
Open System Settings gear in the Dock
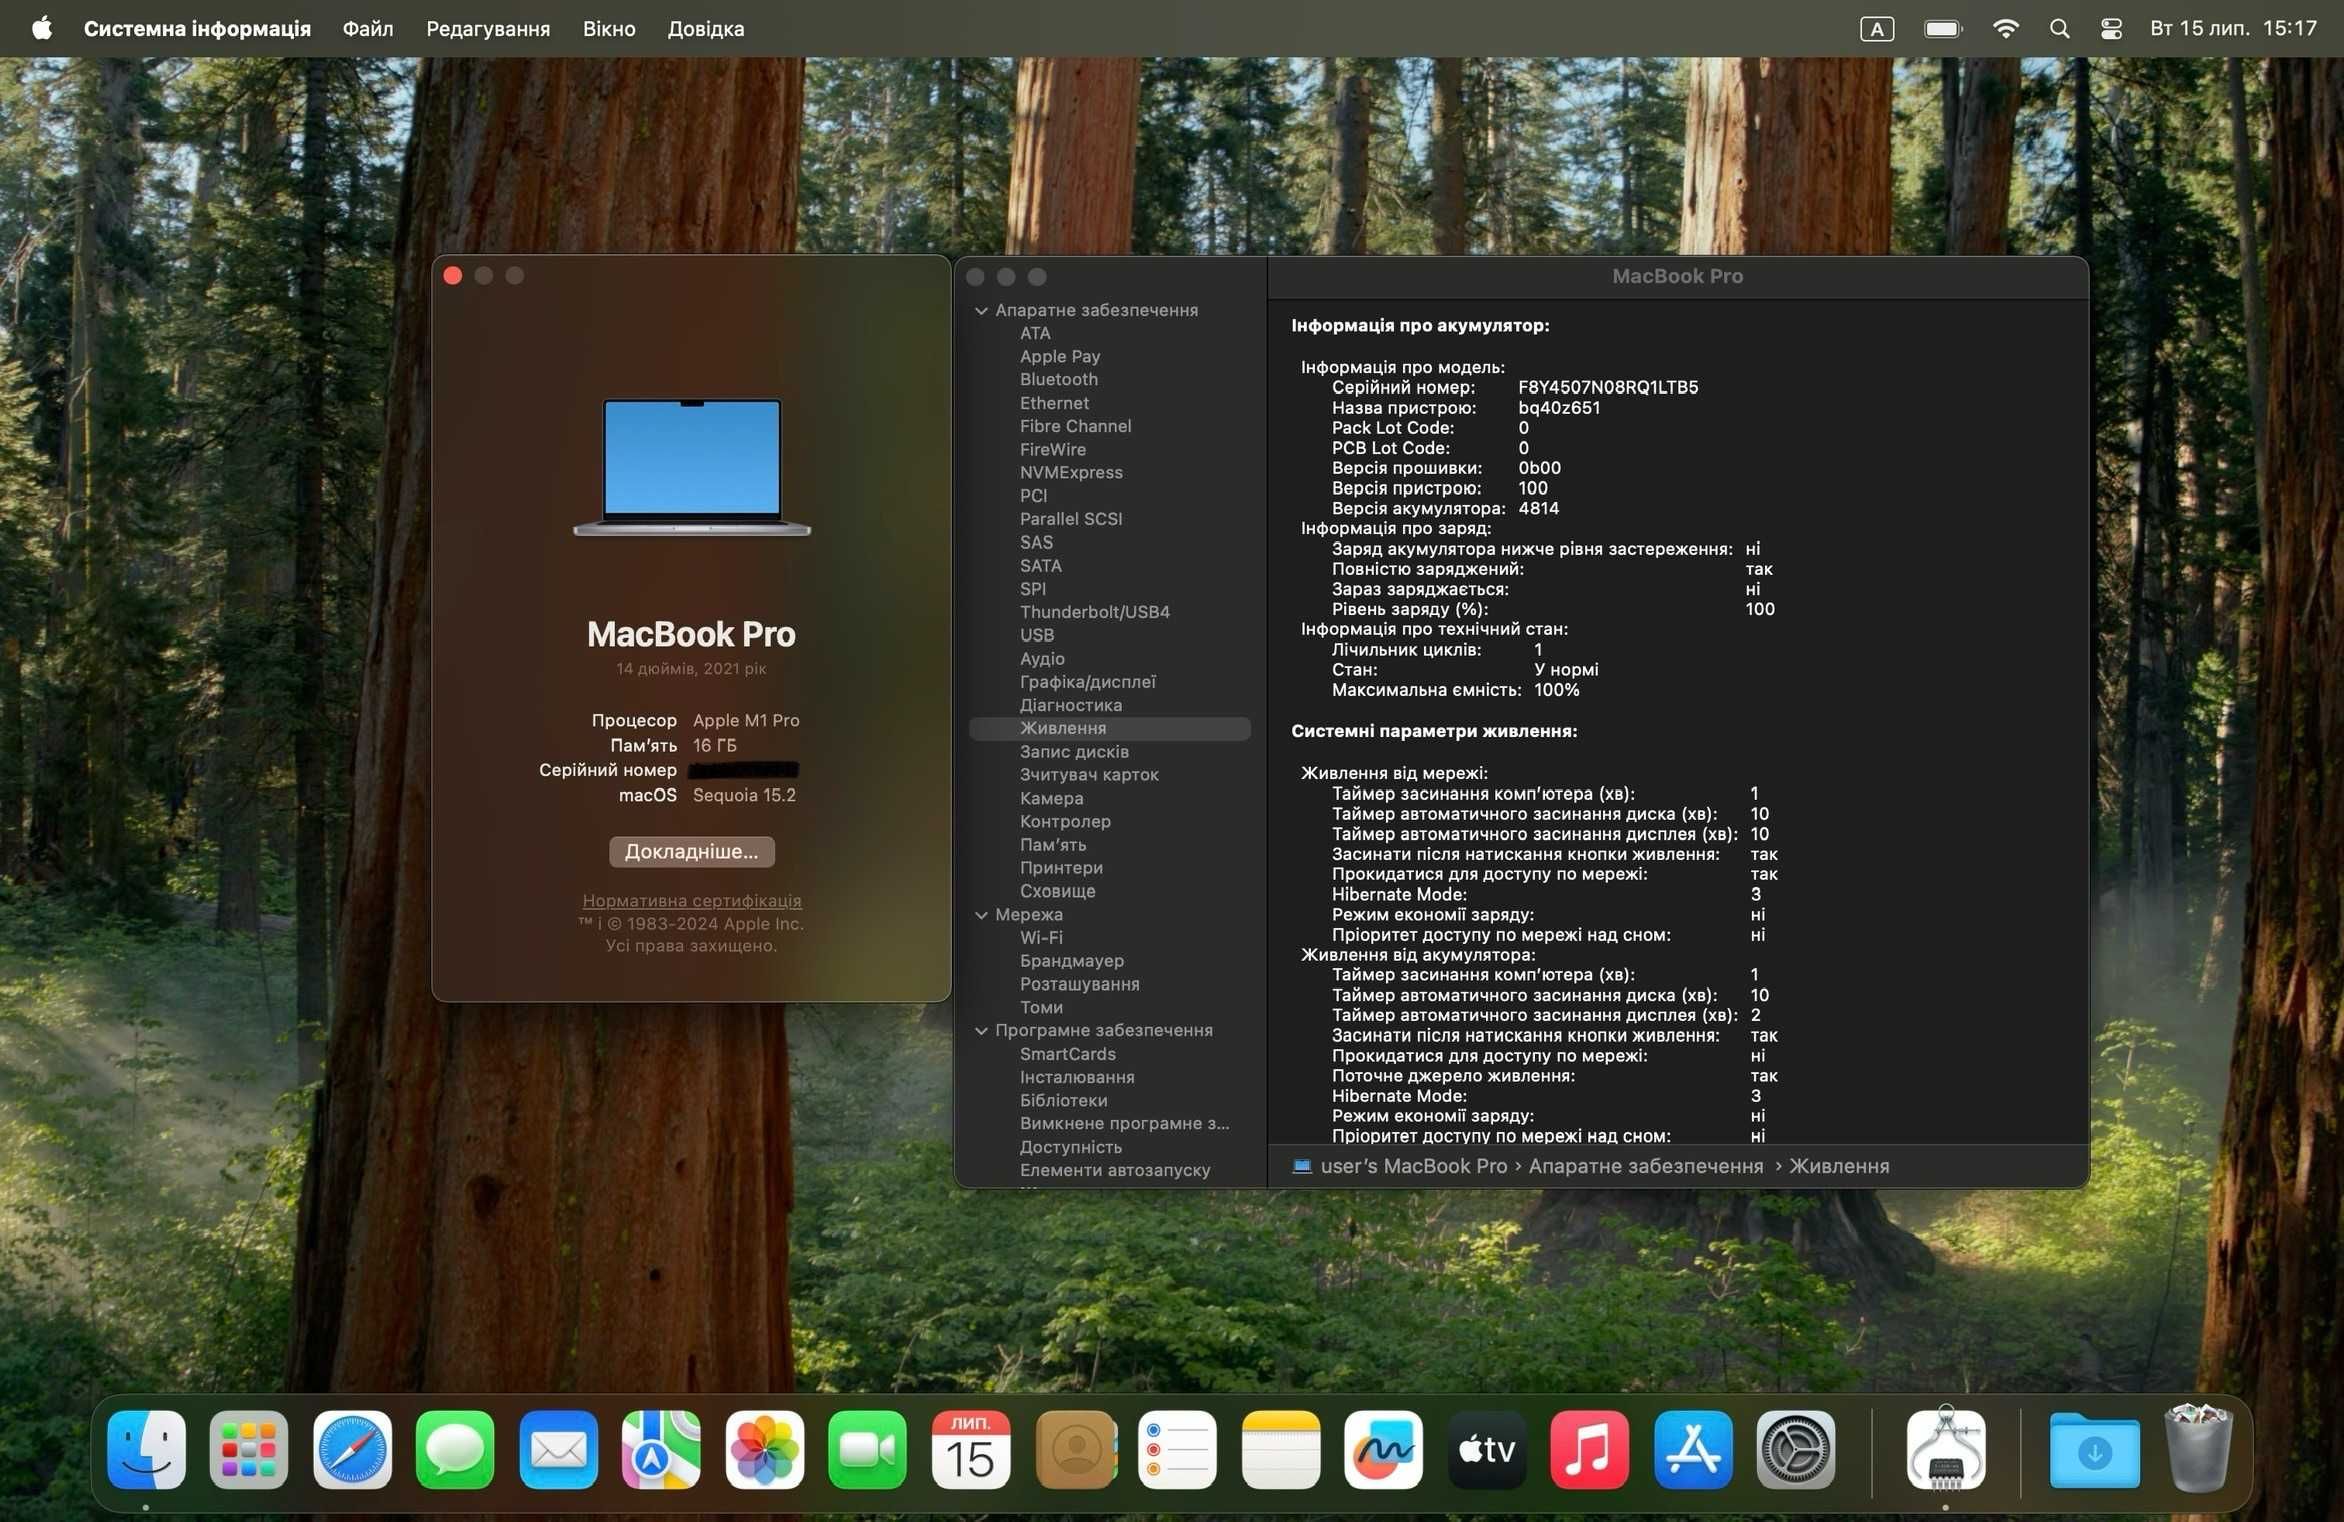[1796, 1450]
